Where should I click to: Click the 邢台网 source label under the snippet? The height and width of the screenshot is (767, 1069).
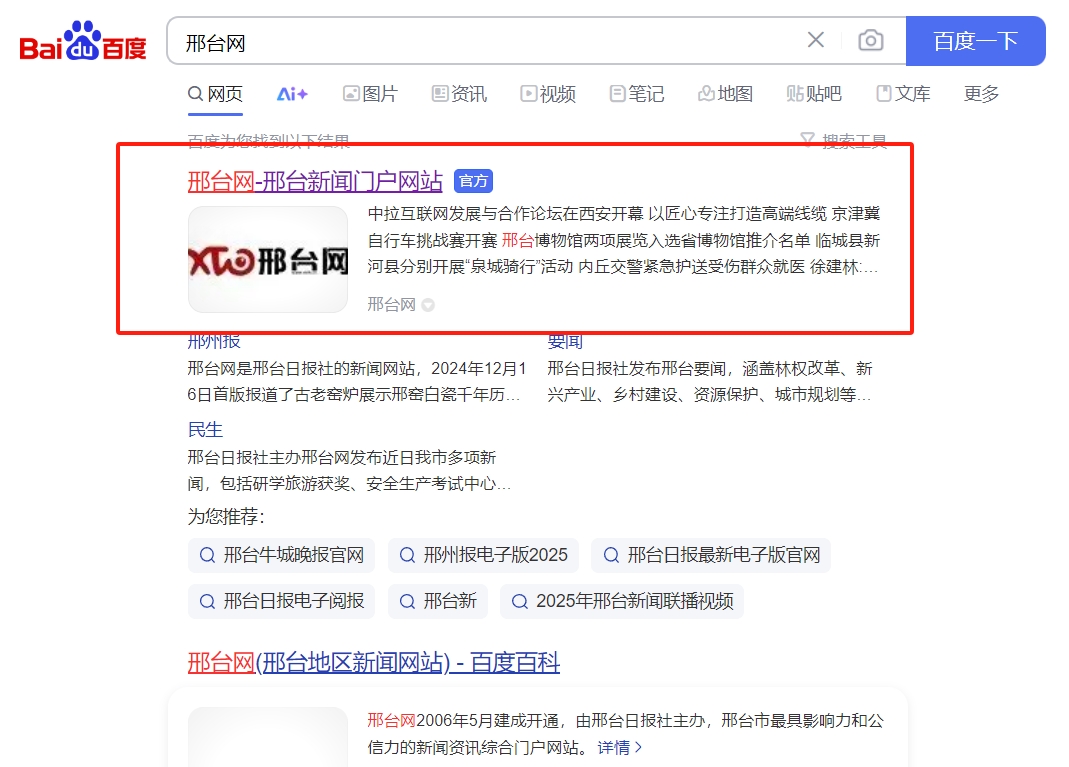pos(391,304)
